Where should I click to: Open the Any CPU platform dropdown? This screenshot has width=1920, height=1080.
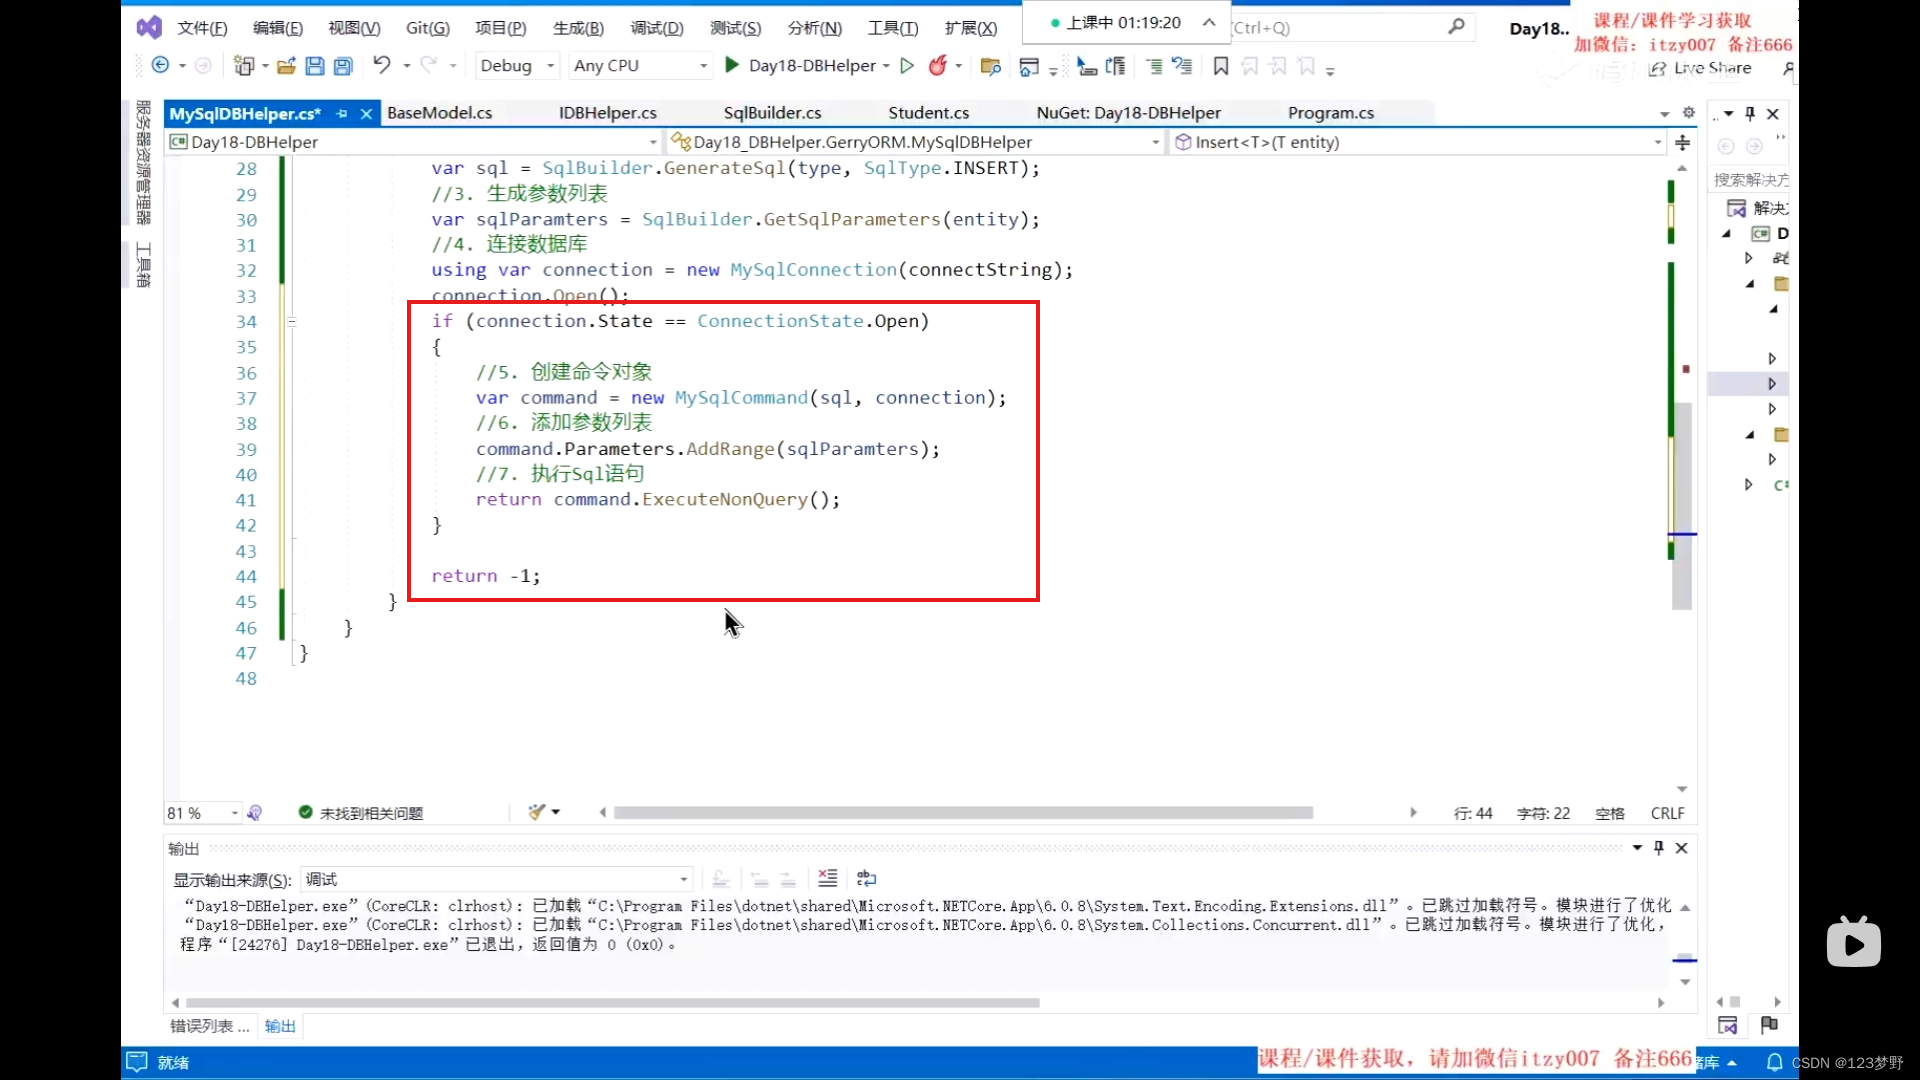click(640, 66)
